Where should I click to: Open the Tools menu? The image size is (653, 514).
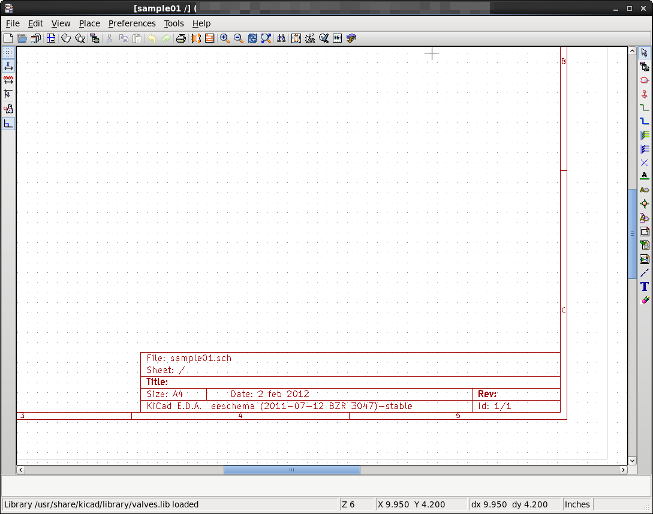174,23
